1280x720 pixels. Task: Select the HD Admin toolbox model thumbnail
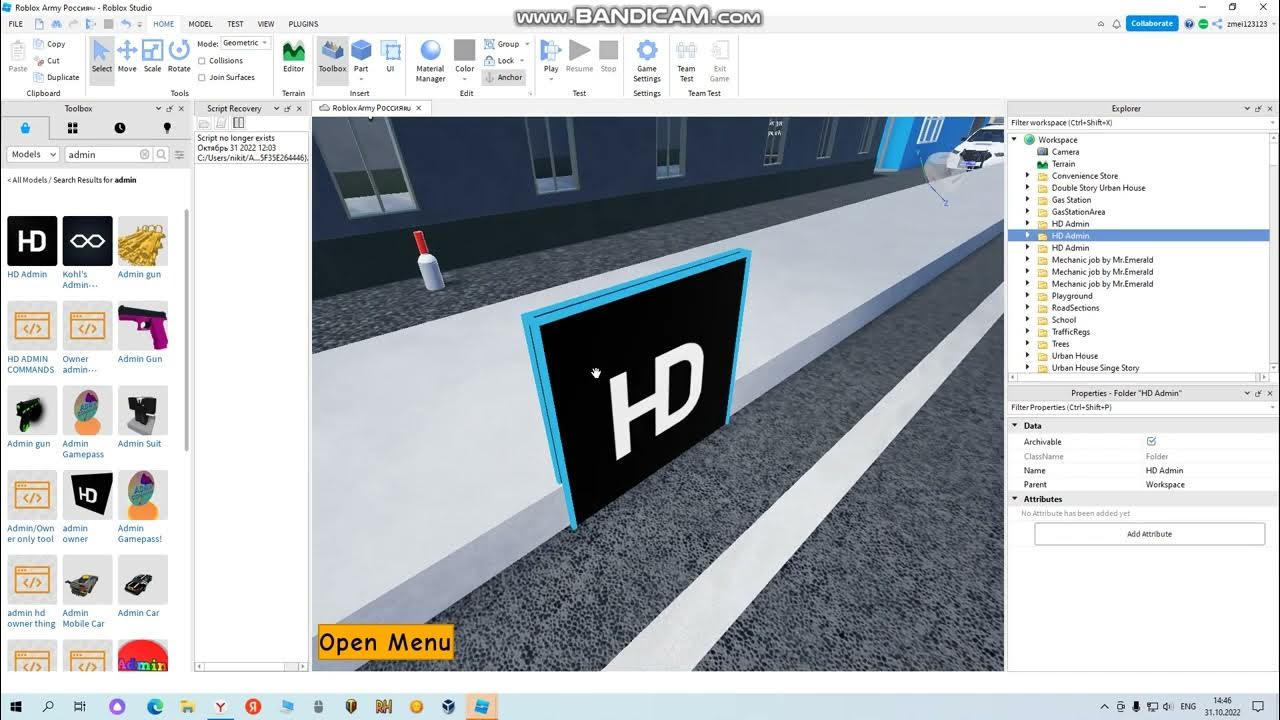(32, 241)
